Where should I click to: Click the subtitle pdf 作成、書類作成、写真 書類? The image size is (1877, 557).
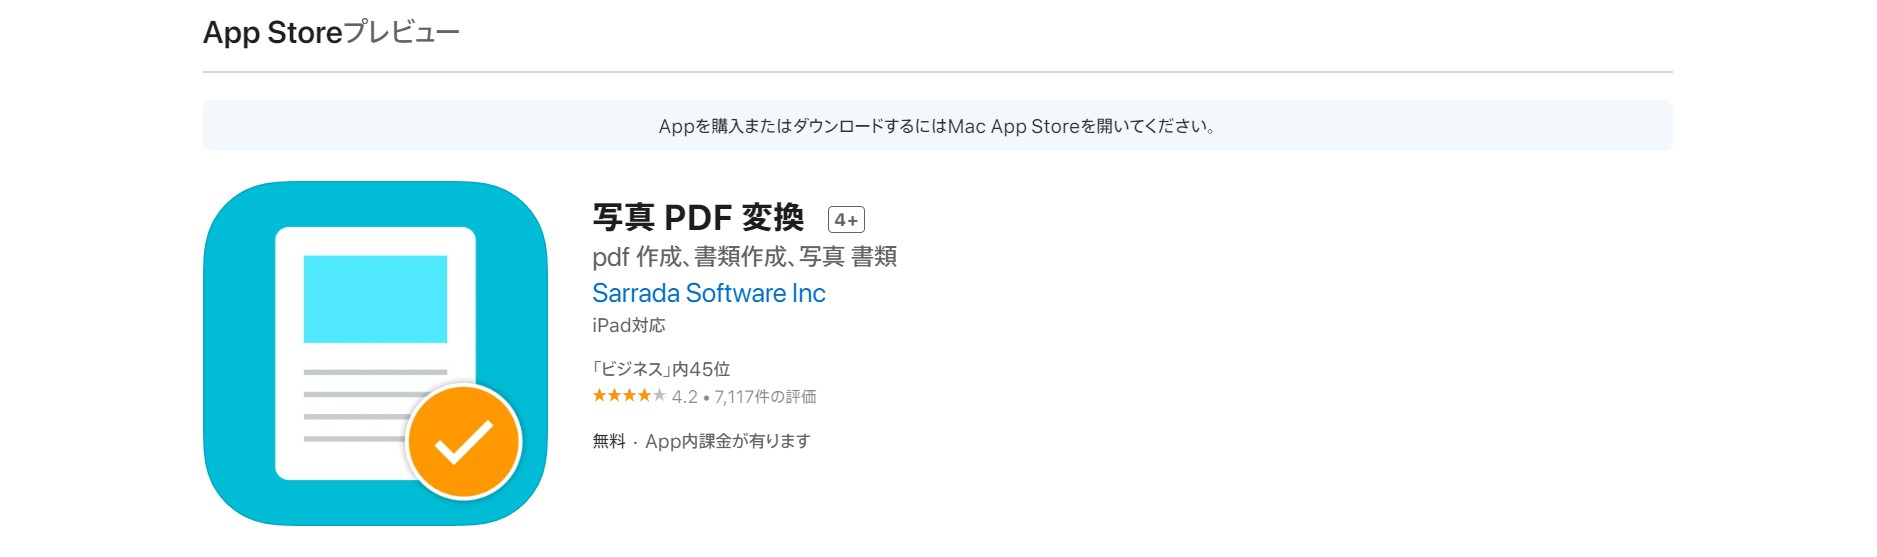[744, 257]
